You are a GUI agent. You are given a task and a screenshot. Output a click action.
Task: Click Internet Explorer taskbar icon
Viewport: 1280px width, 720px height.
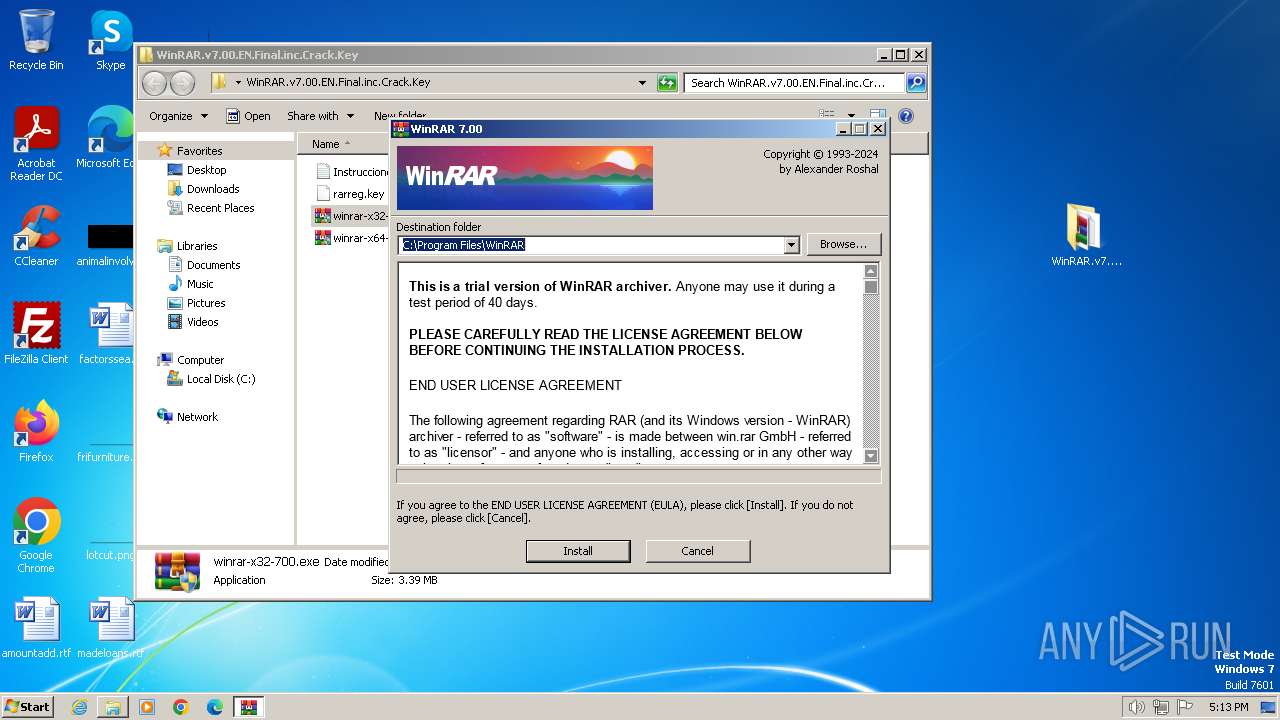[79, 707]
